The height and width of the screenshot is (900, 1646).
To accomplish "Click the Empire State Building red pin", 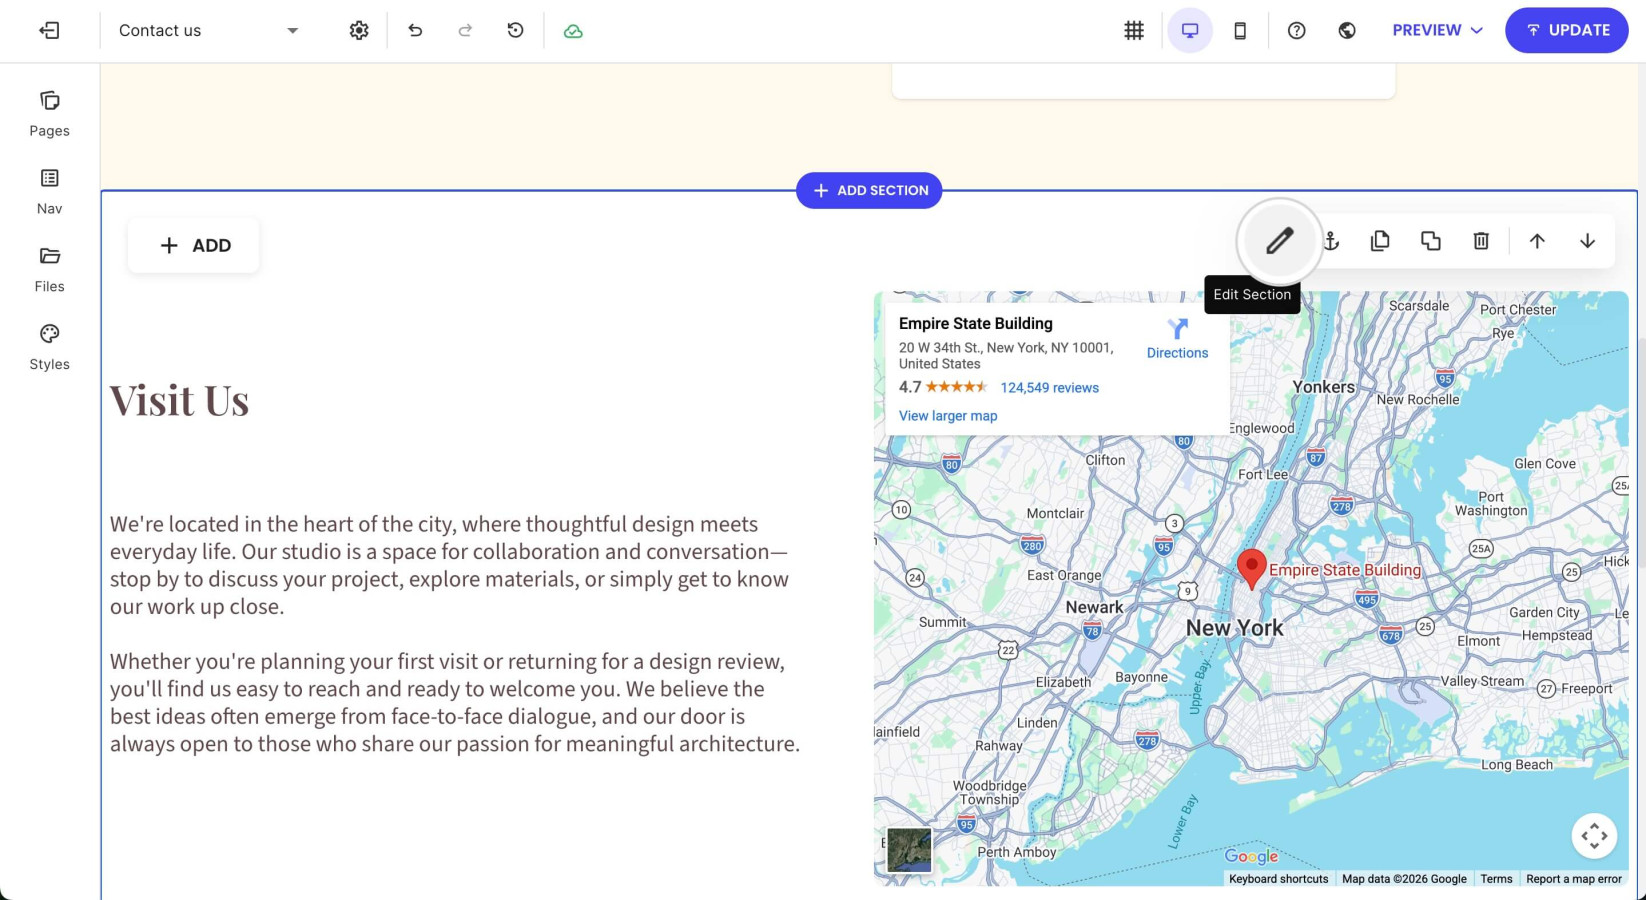I will pyautogui.click(x=1251, y=569).
